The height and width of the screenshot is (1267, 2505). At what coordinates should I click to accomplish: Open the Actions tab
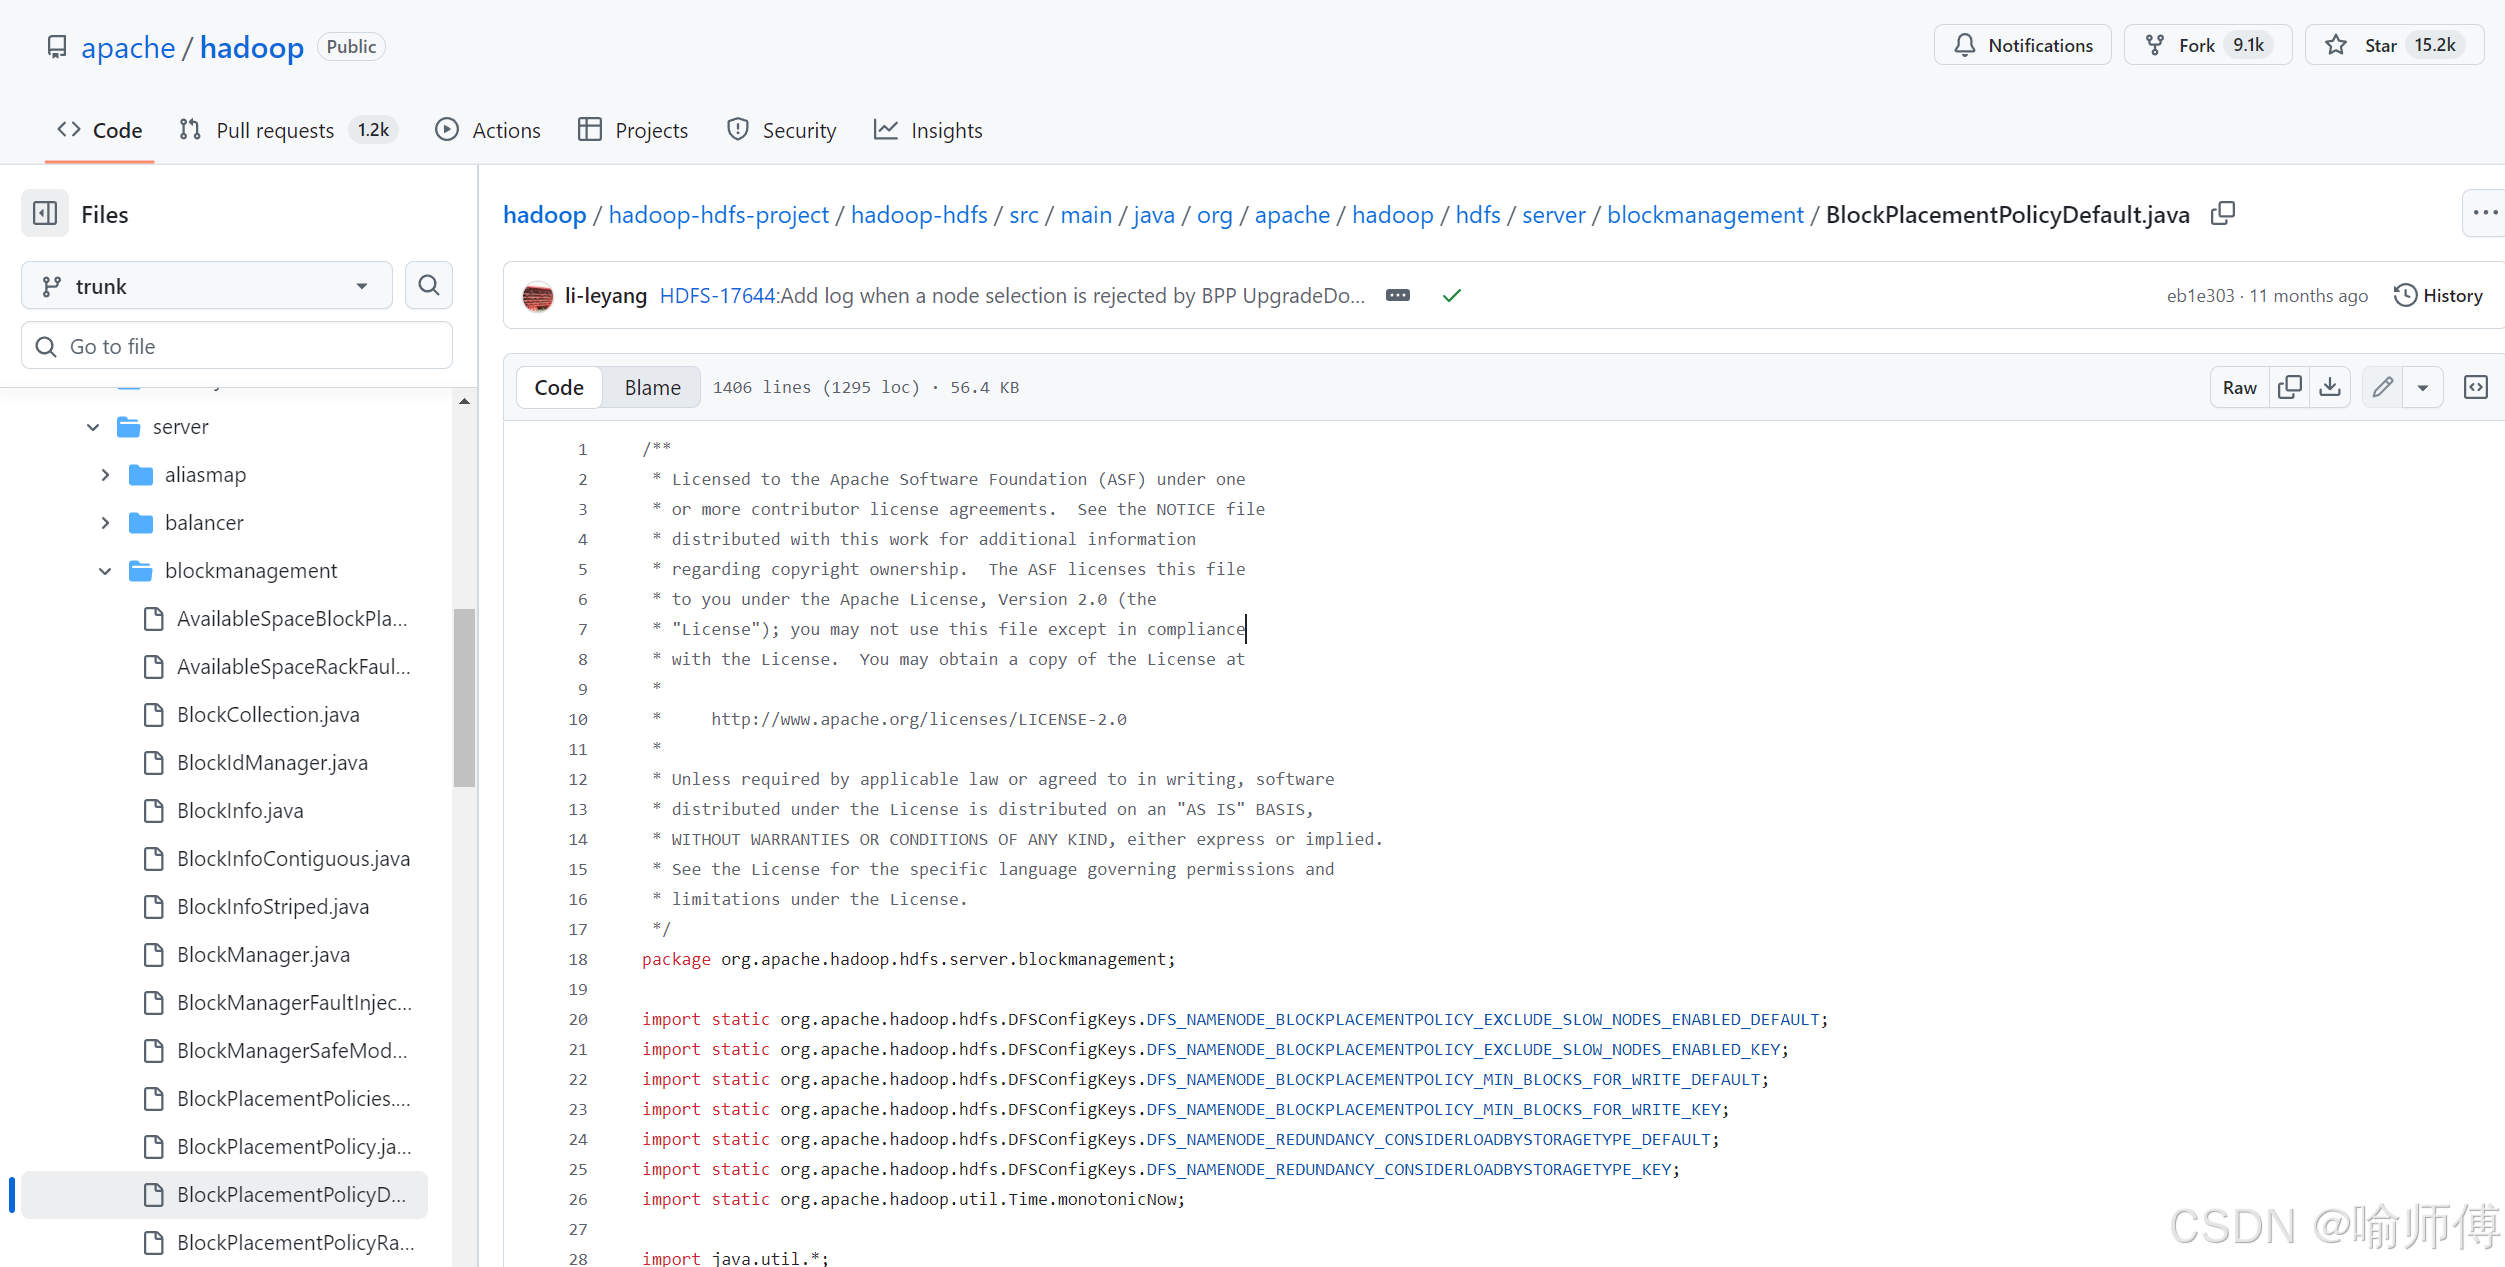click(x=488, y=130)
